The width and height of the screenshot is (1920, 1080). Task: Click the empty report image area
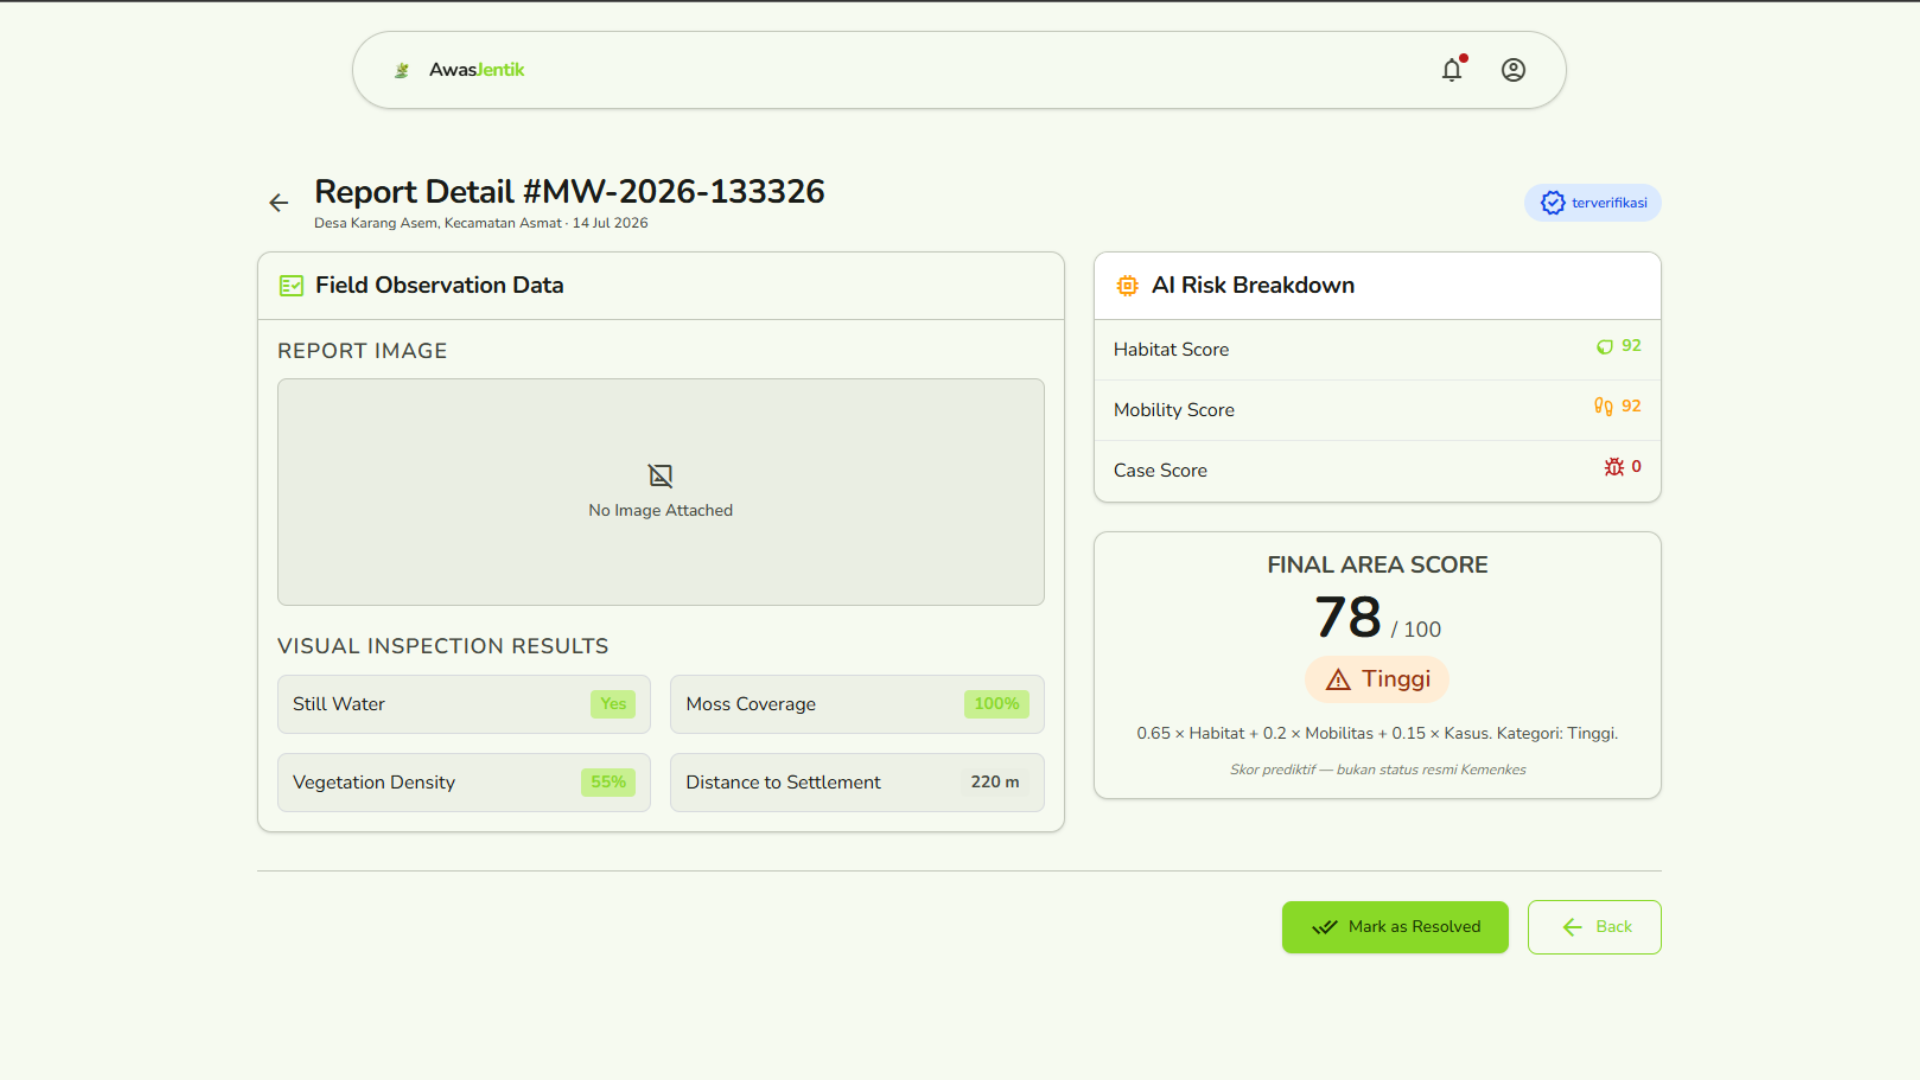661,492
